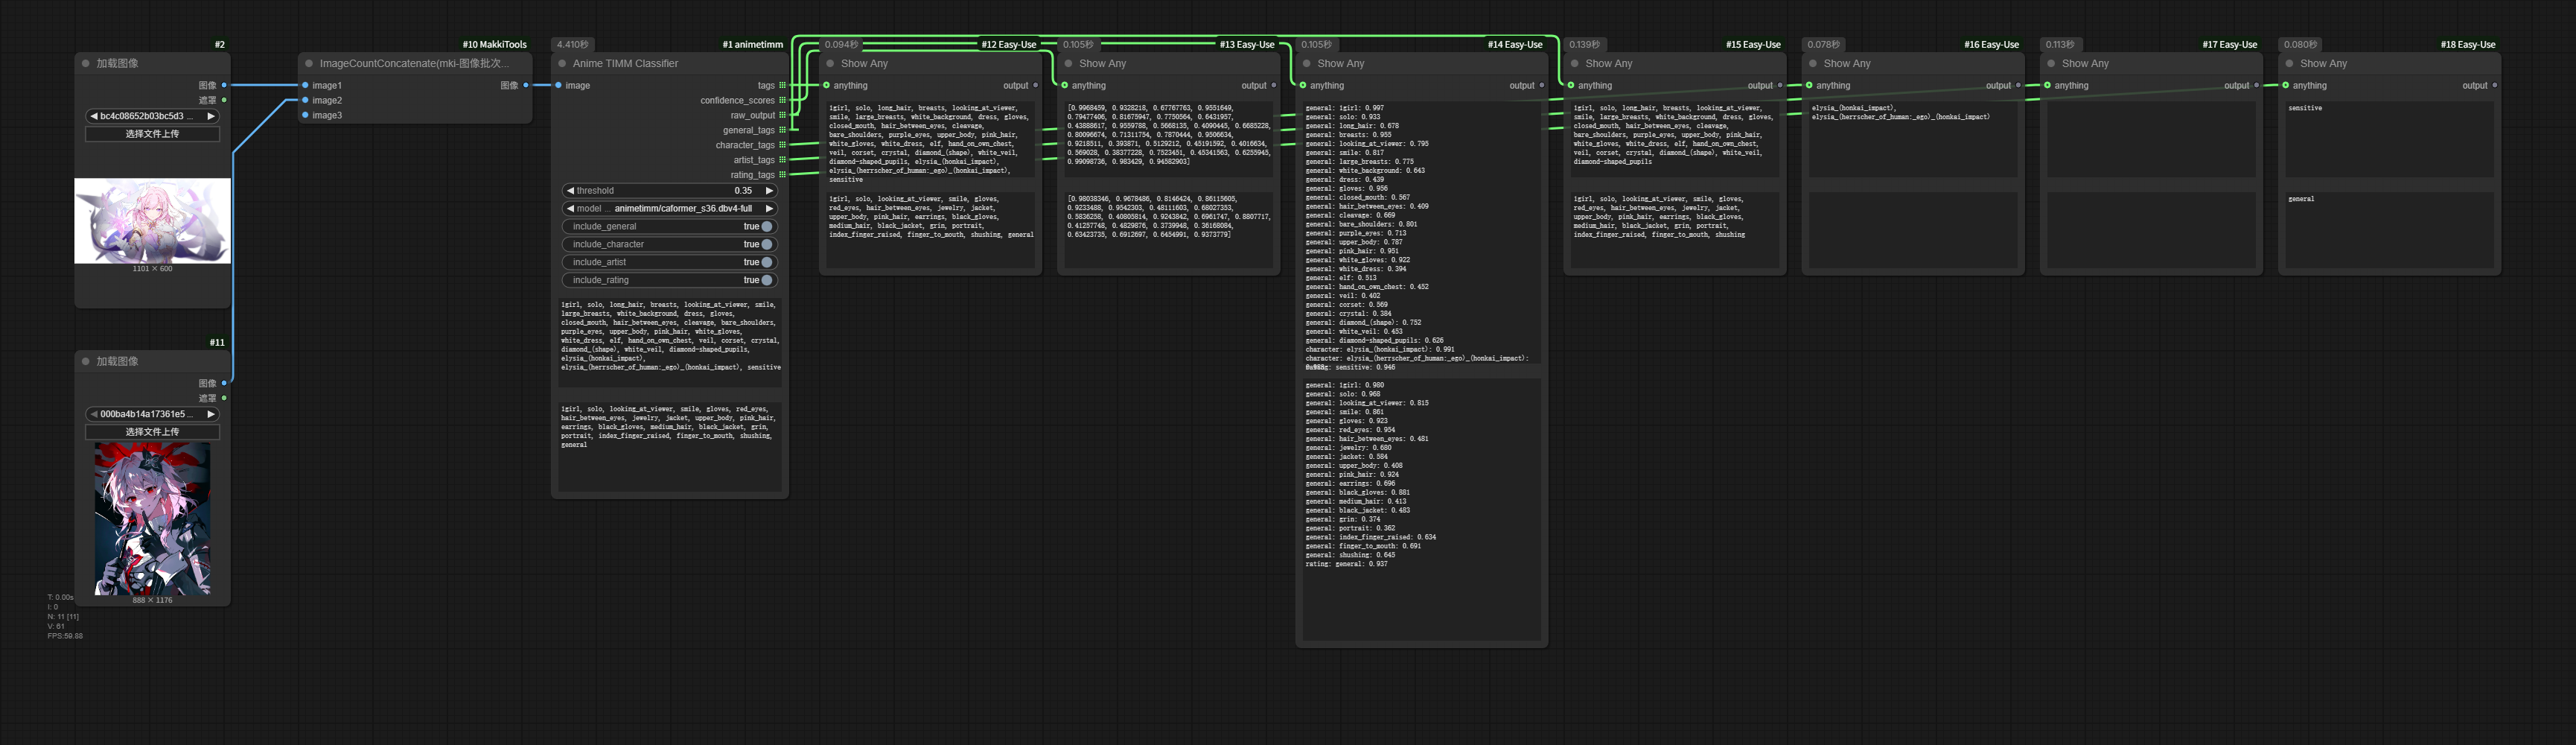Image resolution: width=2576 pixels, height=745 pixels.
Task: Collapse the Anime TIMM Classifier node with its dot
Action: click(562, 63)
